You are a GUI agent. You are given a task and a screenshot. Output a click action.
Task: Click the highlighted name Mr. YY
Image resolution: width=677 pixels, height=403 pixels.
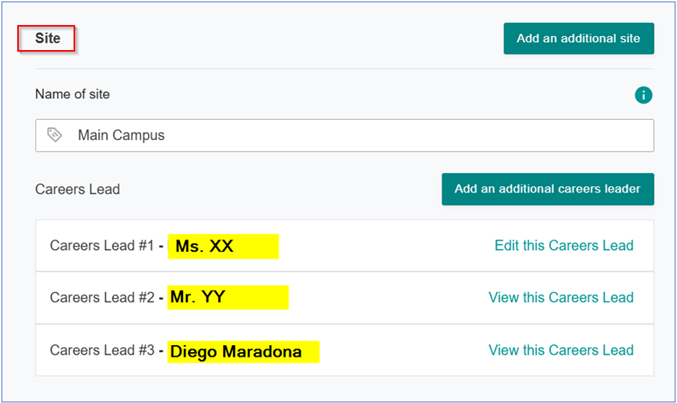(198, 297)
